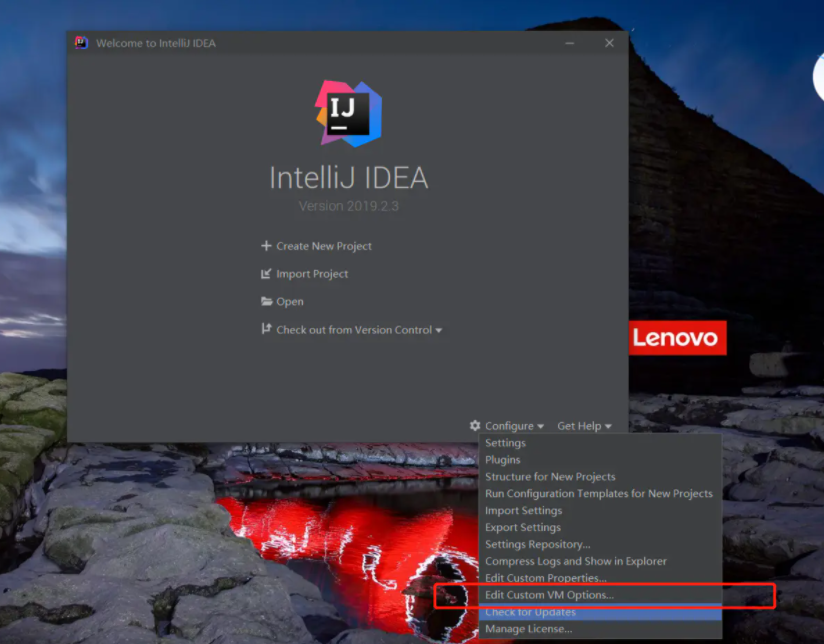Open Settings from the Configure menu

[x=600, y=443]
